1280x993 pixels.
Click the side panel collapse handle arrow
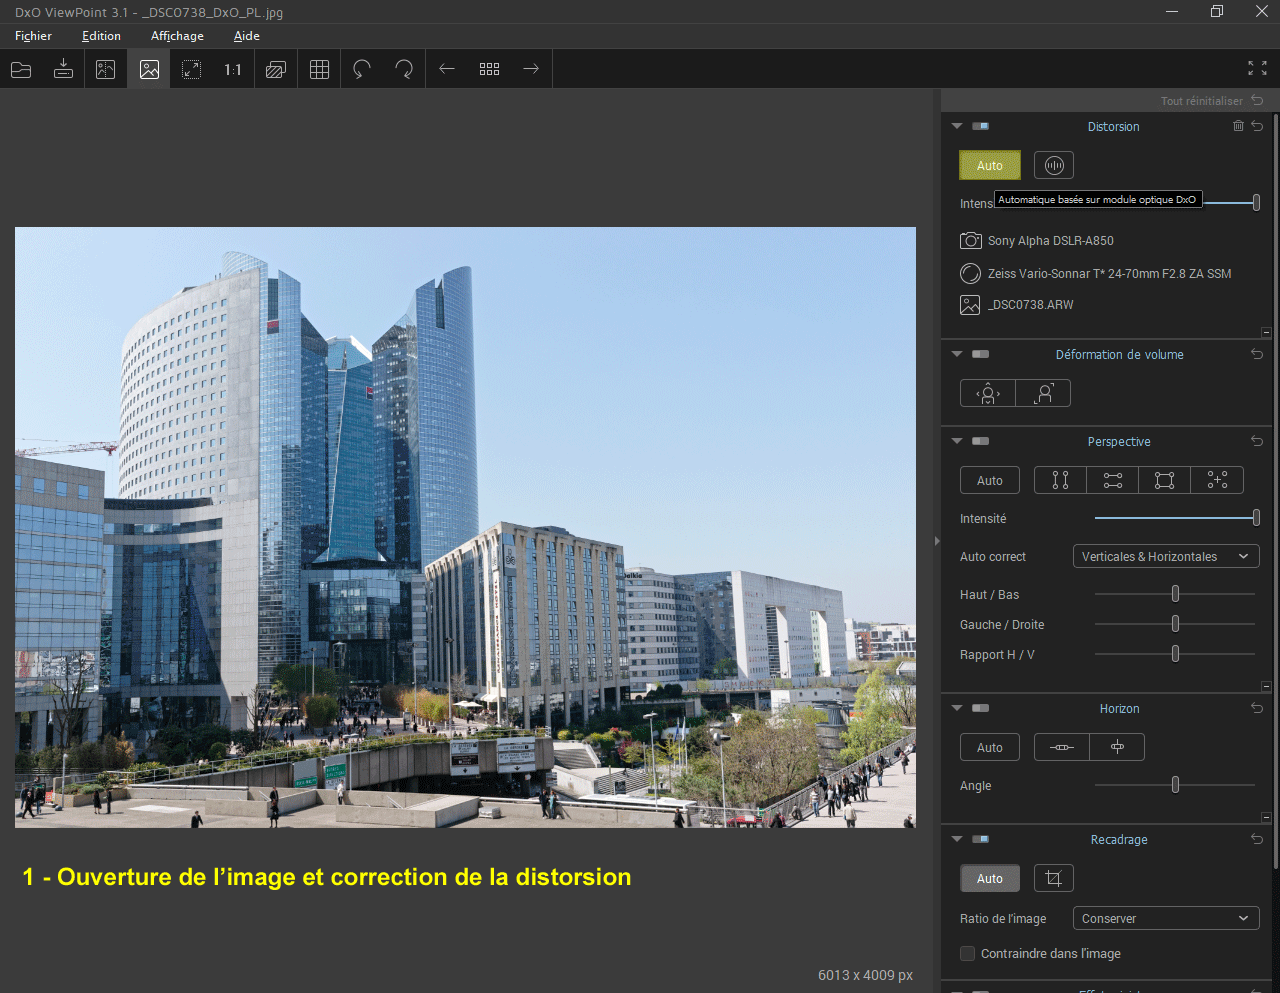point(937,541)
